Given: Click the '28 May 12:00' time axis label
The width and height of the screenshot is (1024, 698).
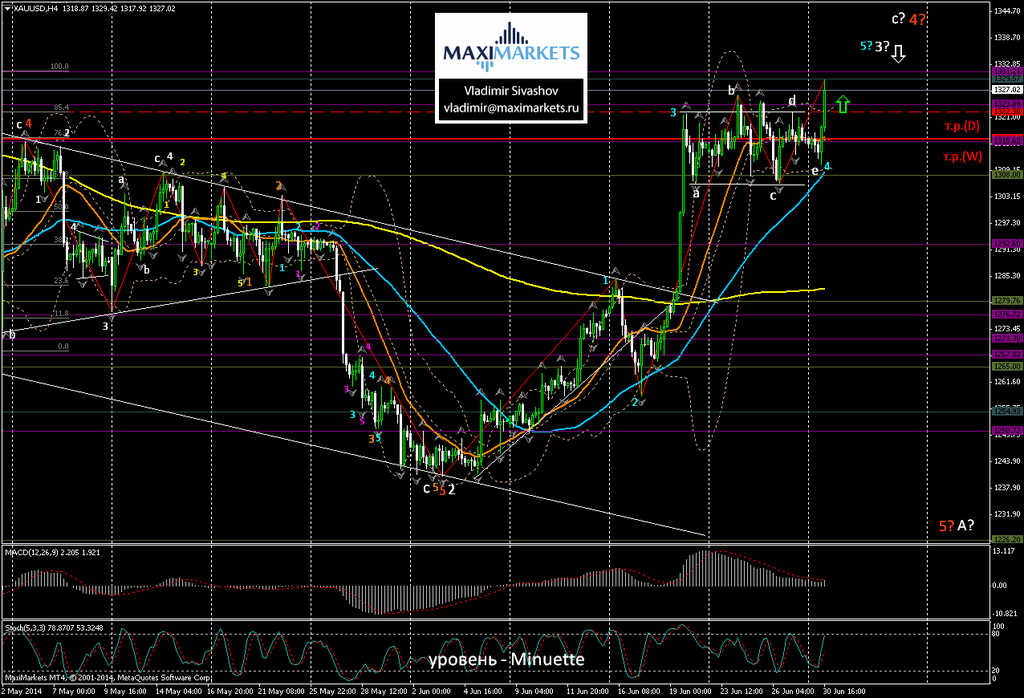Looking at the screenshot, I should coord(383,691).
